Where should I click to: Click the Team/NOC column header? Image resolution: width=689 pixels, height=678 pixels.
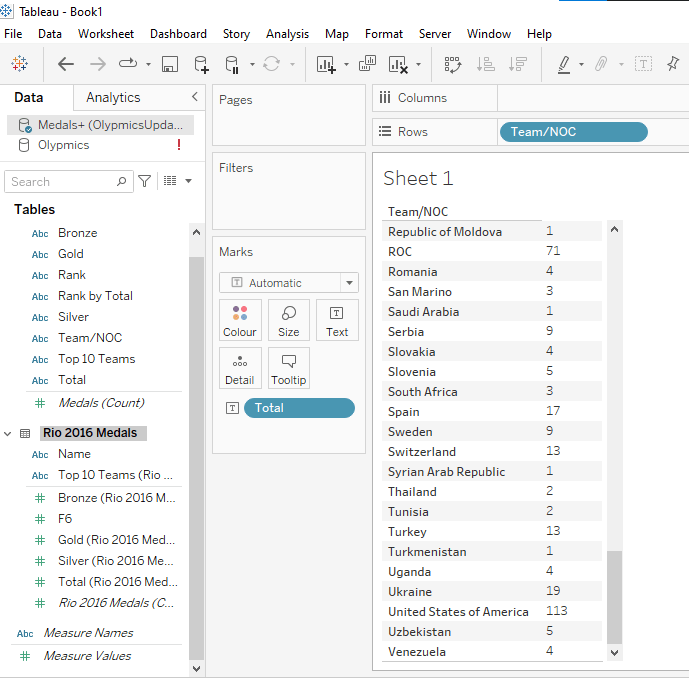coord(418,212)
